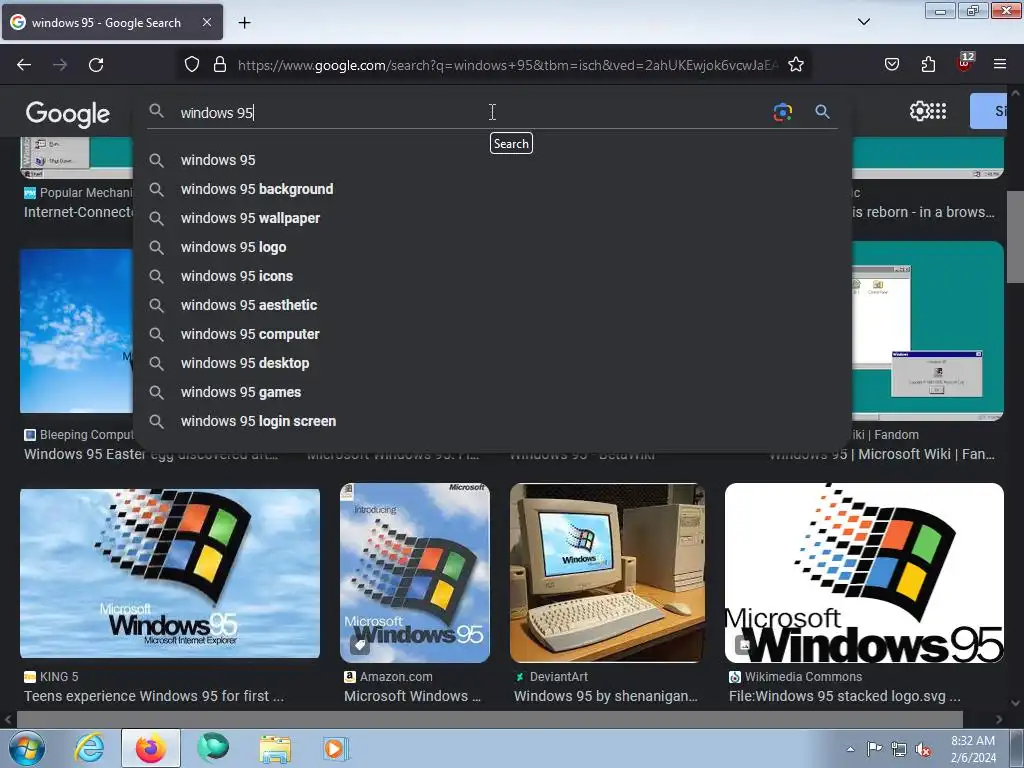The image size is (1024, 768).
Task: Open the green globe taskbar app
Action: coord(213,748)
